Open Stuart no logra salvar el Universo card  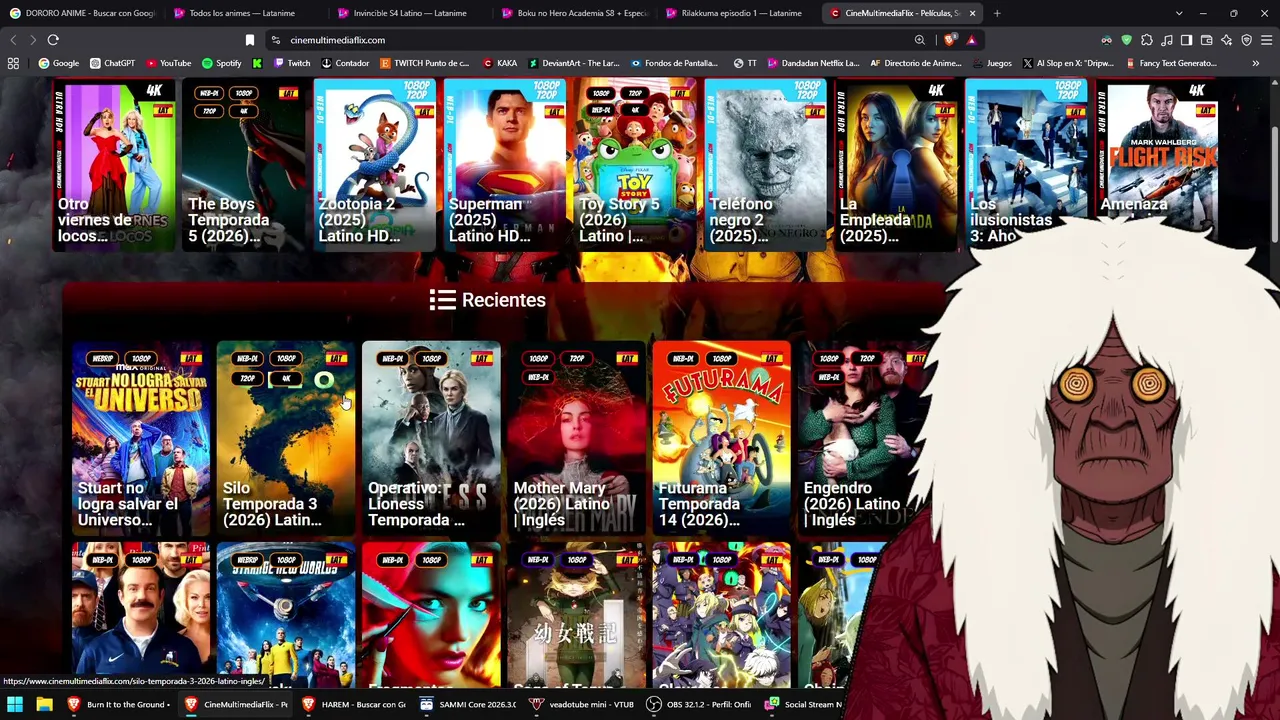point(141,438)
